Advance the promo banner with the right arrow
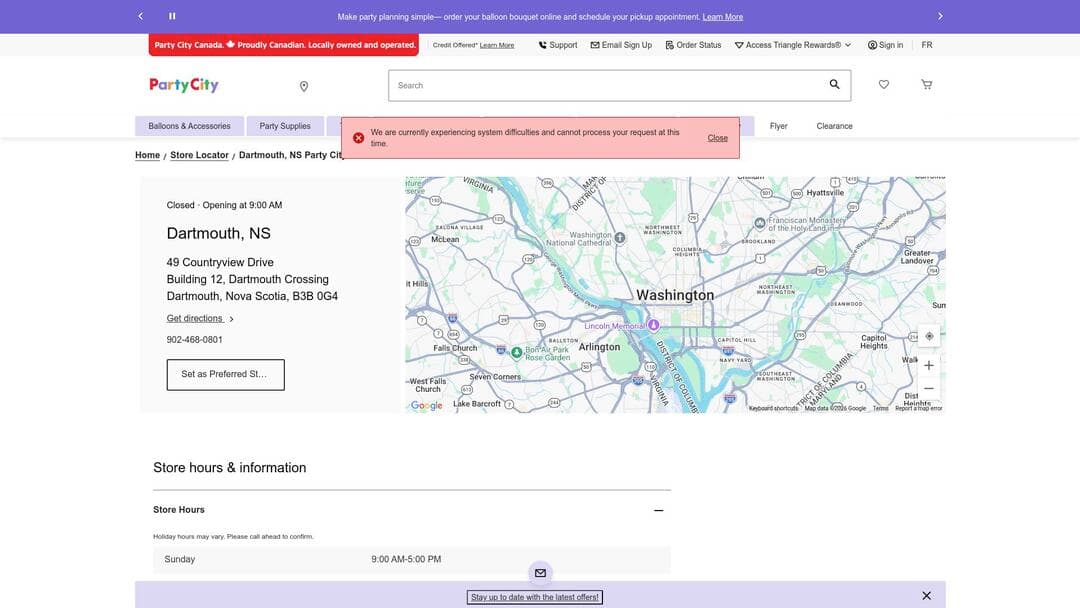 click(938, 14)
